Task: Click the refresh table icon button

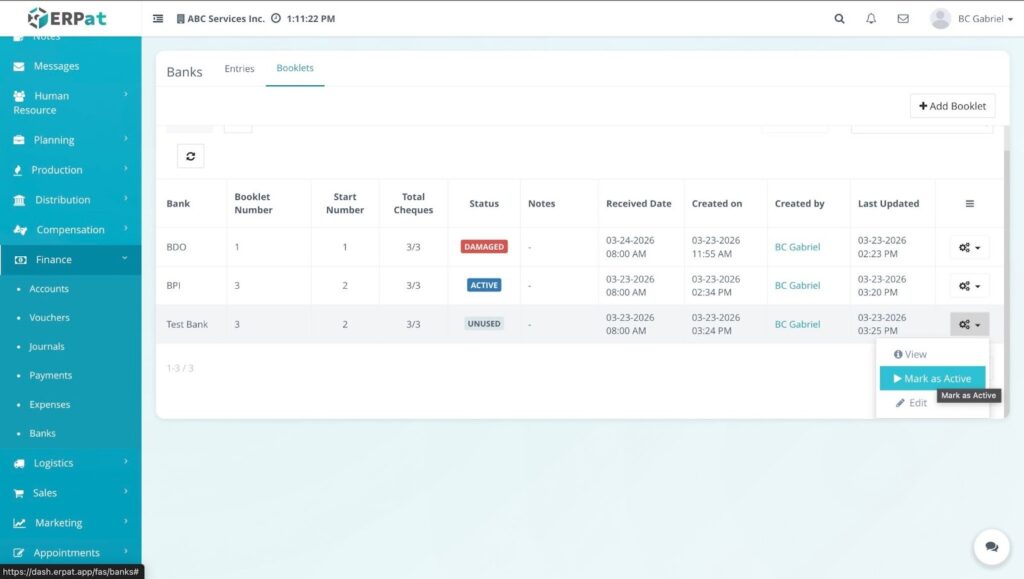Action: (x=190, y=156)
